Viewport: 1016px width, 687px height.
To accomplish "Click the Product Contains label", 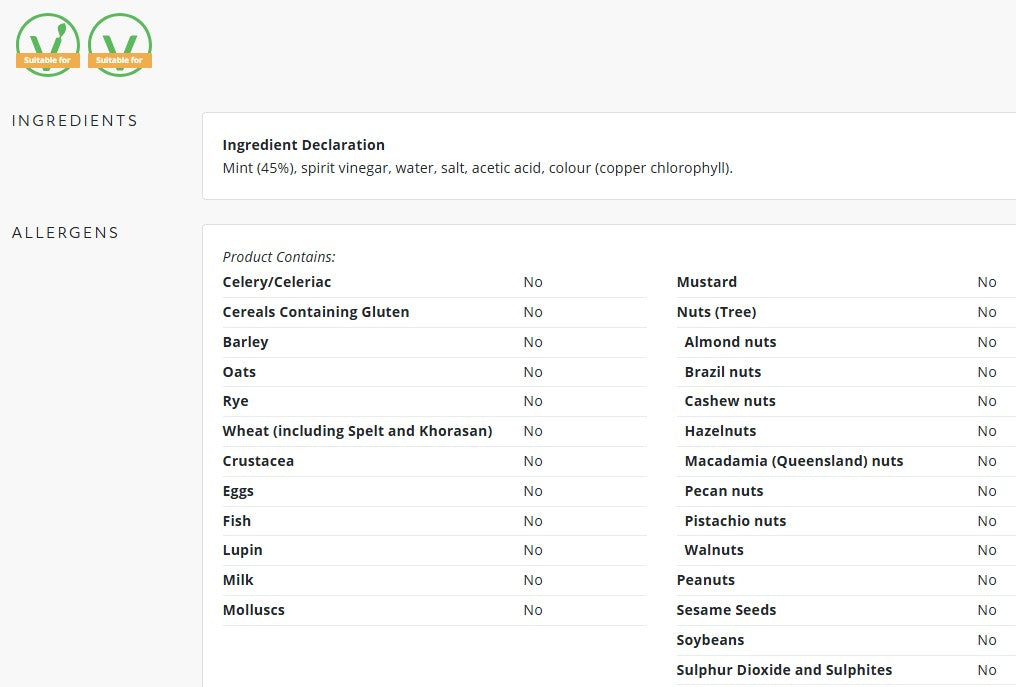I will (x=279, y=257).
